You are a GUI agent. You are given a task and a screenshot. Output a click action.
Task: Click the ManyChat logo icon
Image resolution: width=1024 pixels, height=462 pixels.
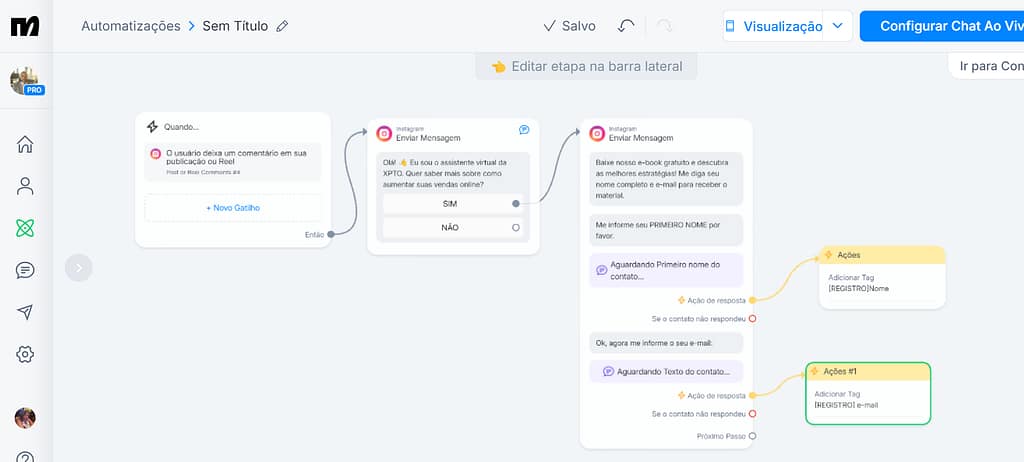tap(25, 27)
